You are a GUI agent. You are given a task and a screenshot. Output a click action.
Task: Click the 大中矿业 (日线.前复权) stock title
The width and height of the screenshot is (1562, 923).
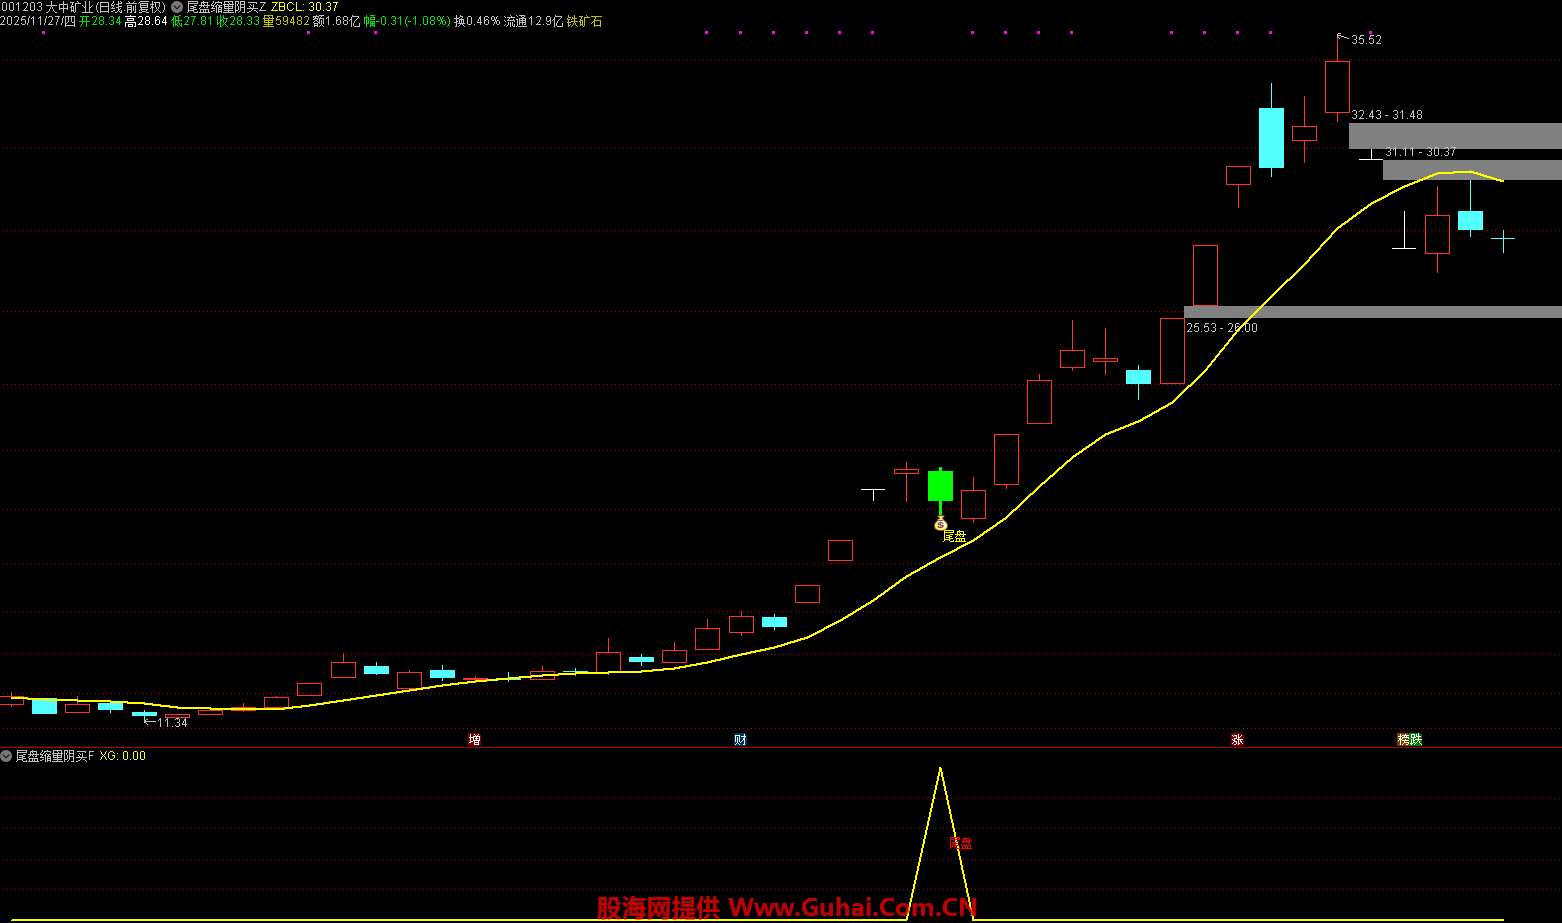click(x=105, y=7)
